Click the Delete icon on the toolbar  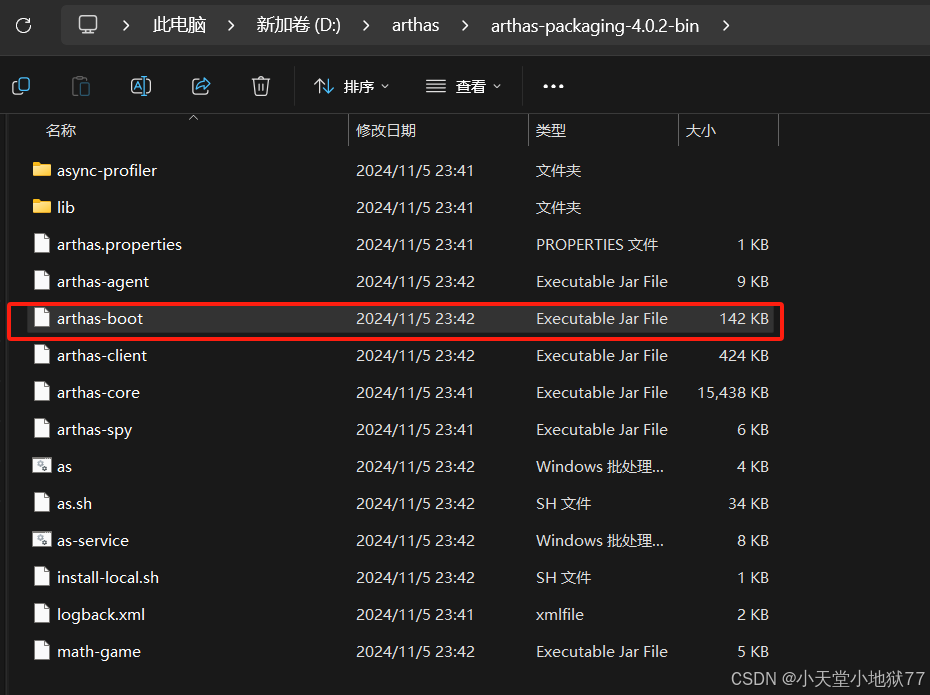point(261,86)
